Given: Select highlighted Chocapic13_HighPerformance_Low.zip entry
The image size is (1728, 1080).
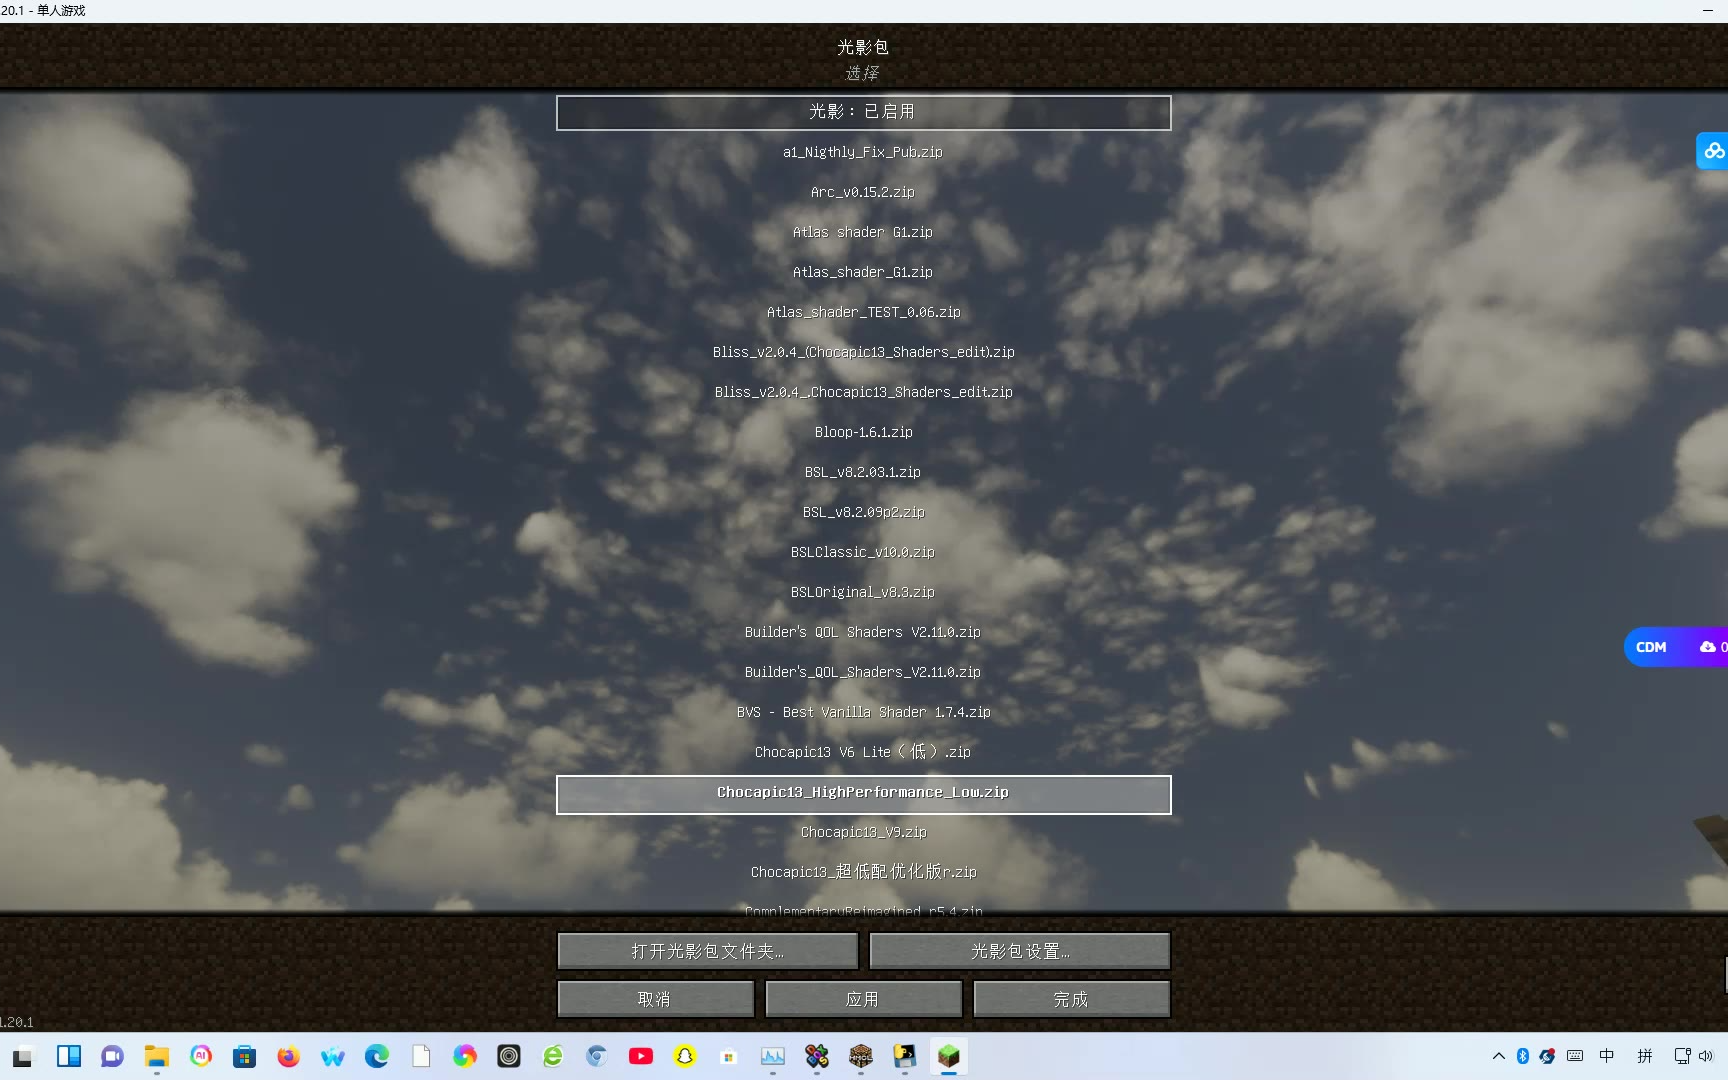Looking at the screenshot, I should [x=863, y=794].
